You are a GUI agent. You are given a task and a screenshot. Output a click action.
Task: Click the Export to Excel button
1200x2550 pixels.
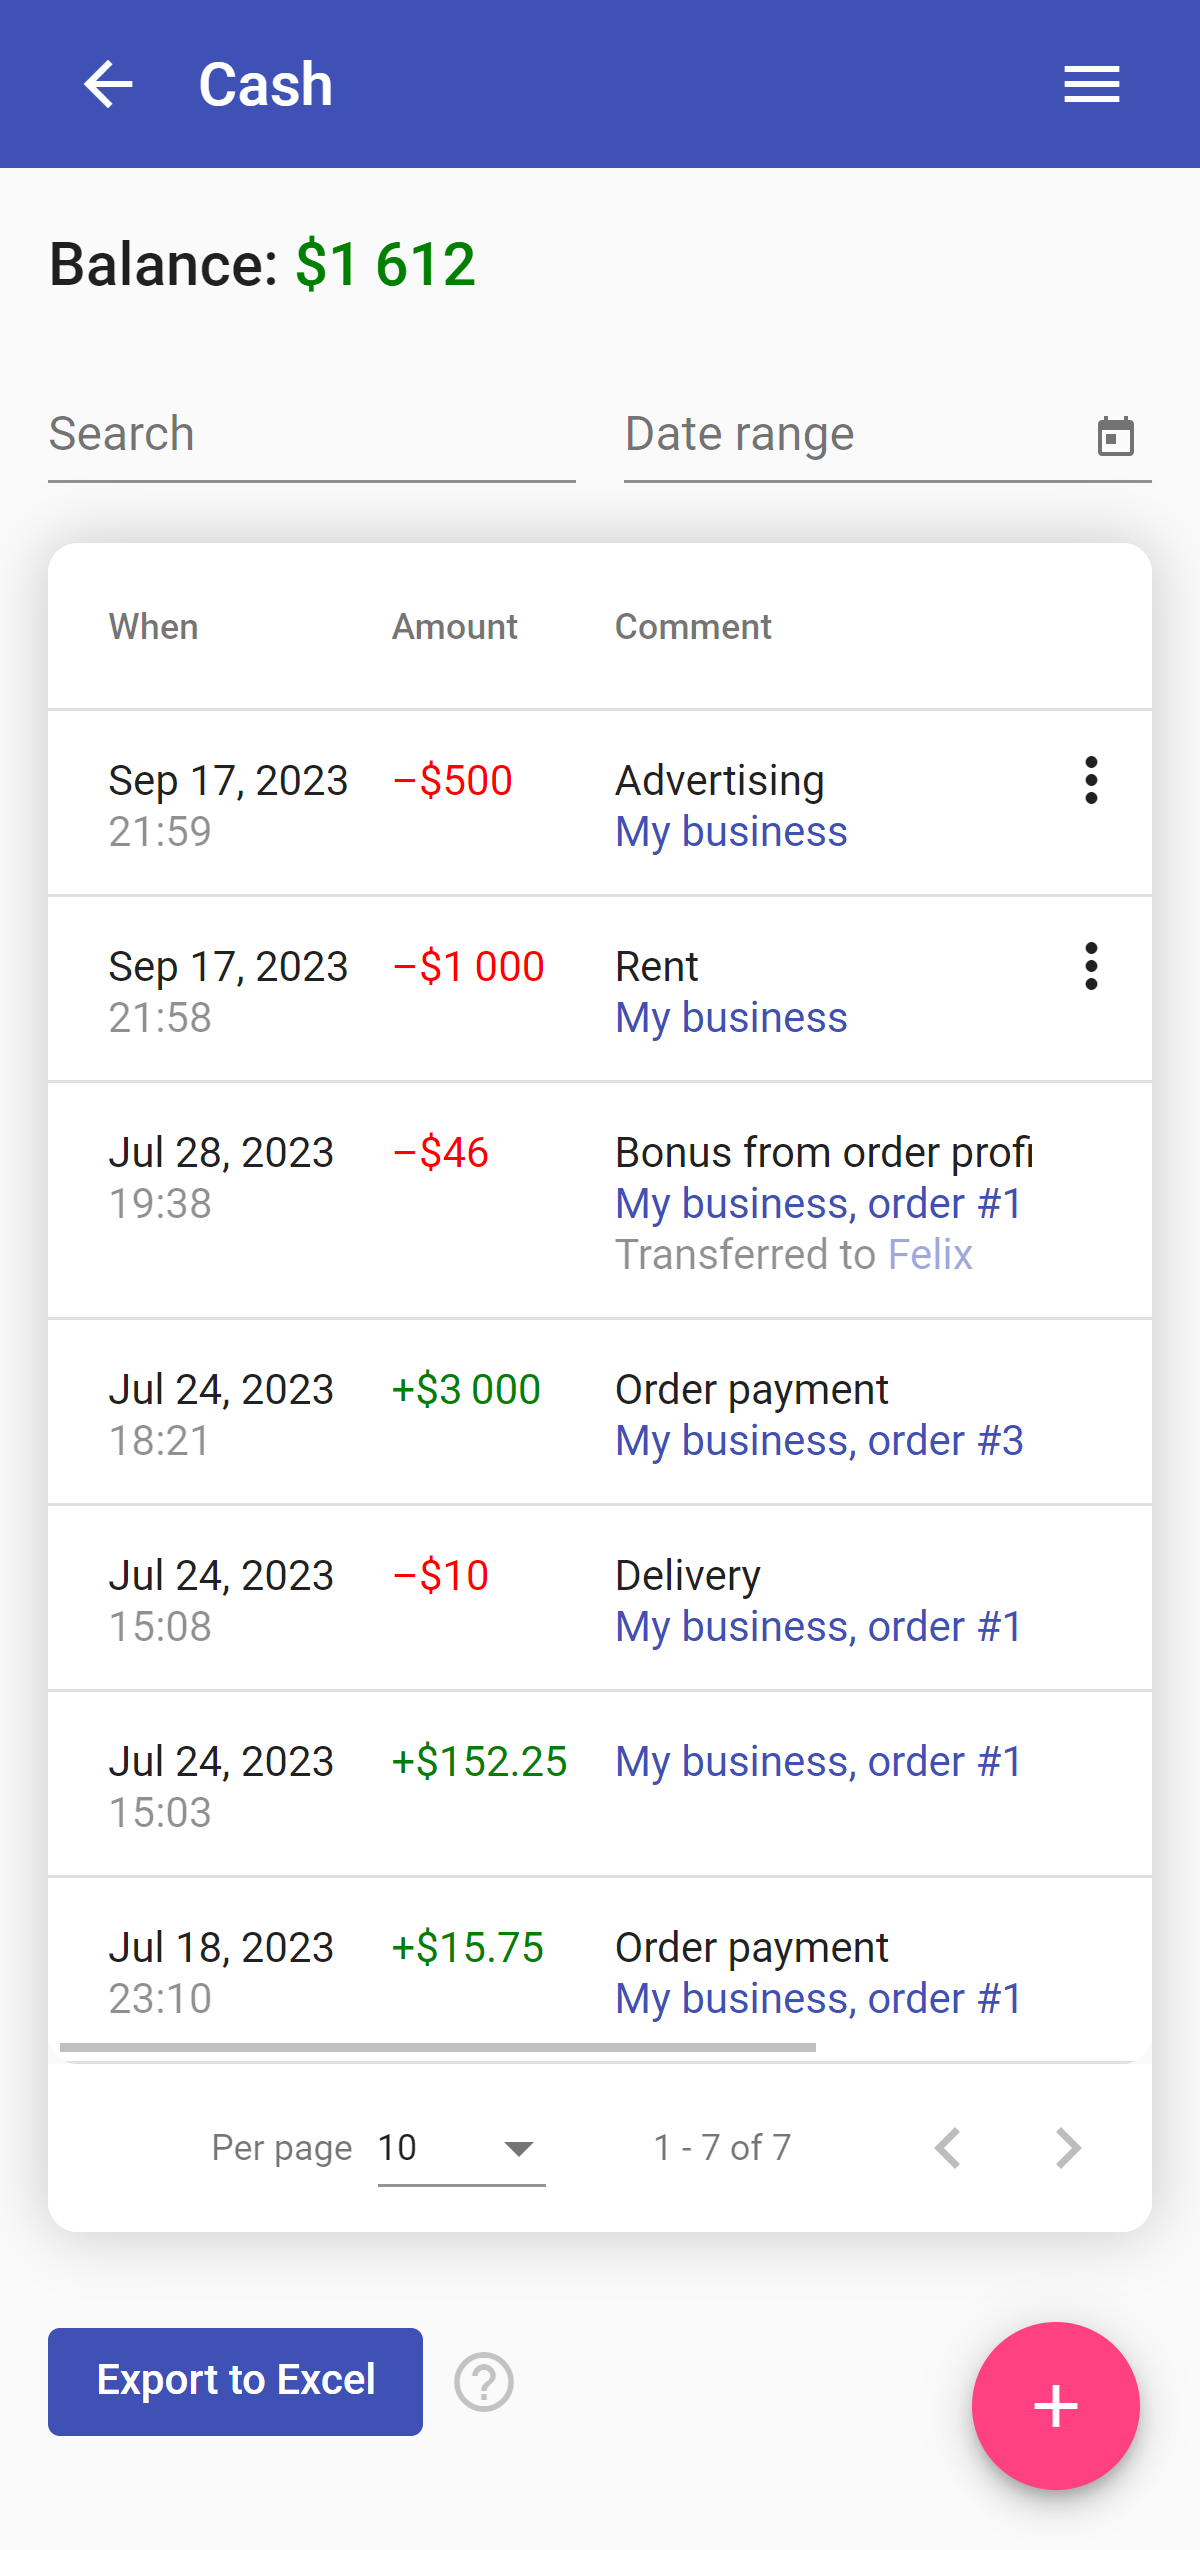(235, 2381)
